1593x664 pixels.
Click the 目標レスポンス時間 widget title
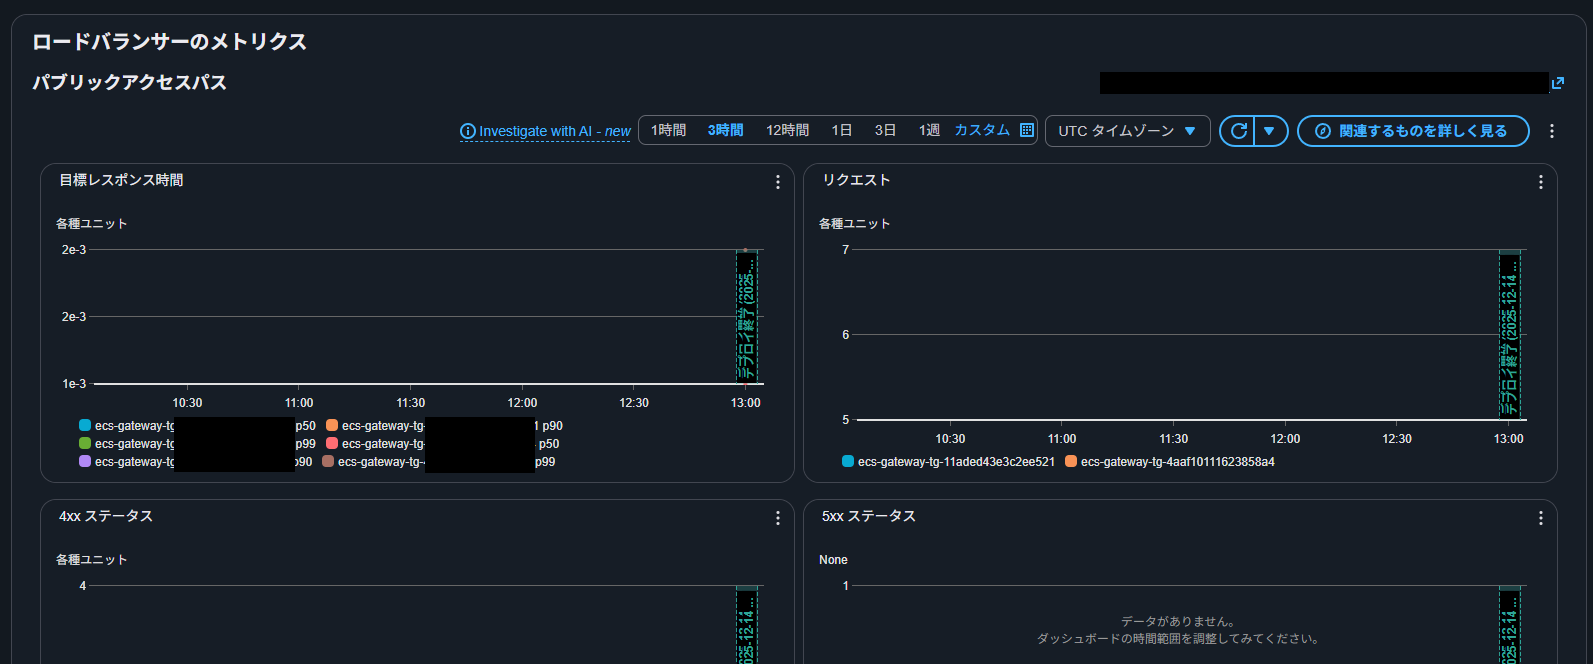(121, 180)
